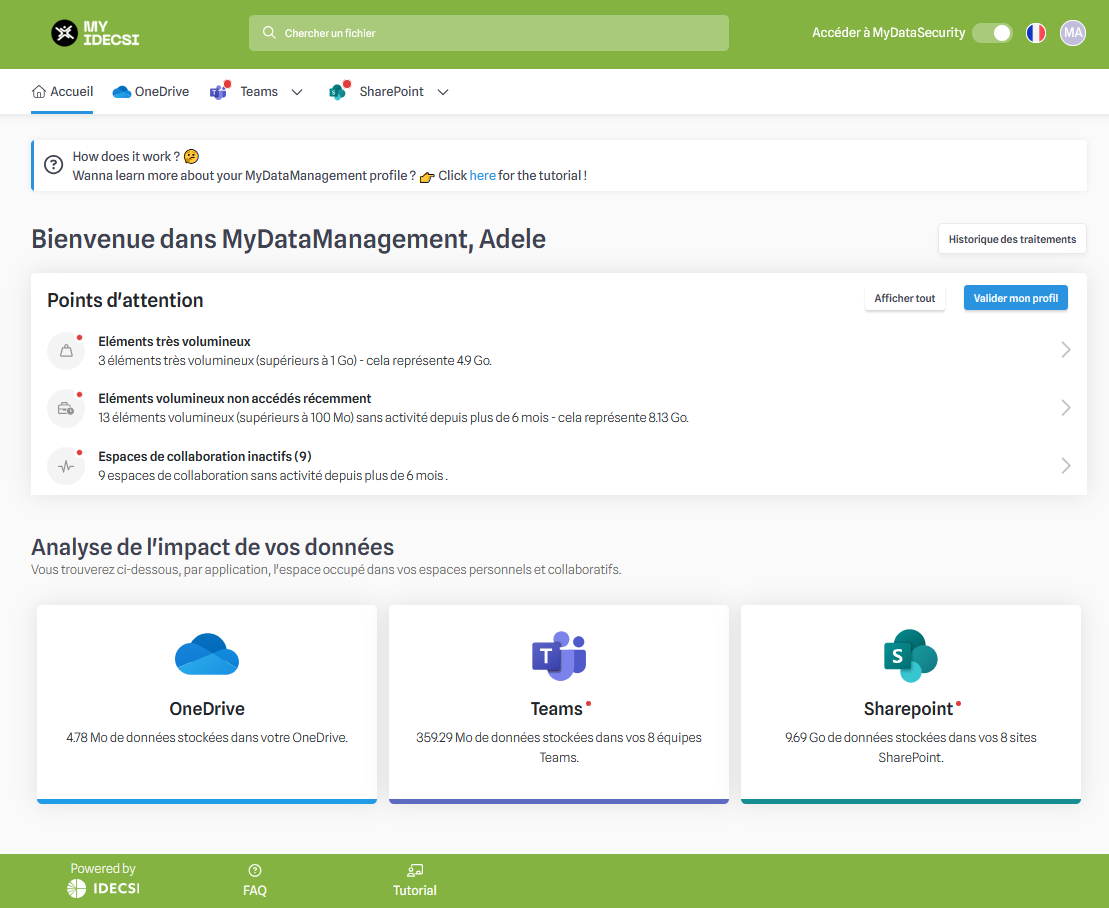
Task: Select Eléments volumineux non accédés récemment title
Action: [x=235, y=399]
